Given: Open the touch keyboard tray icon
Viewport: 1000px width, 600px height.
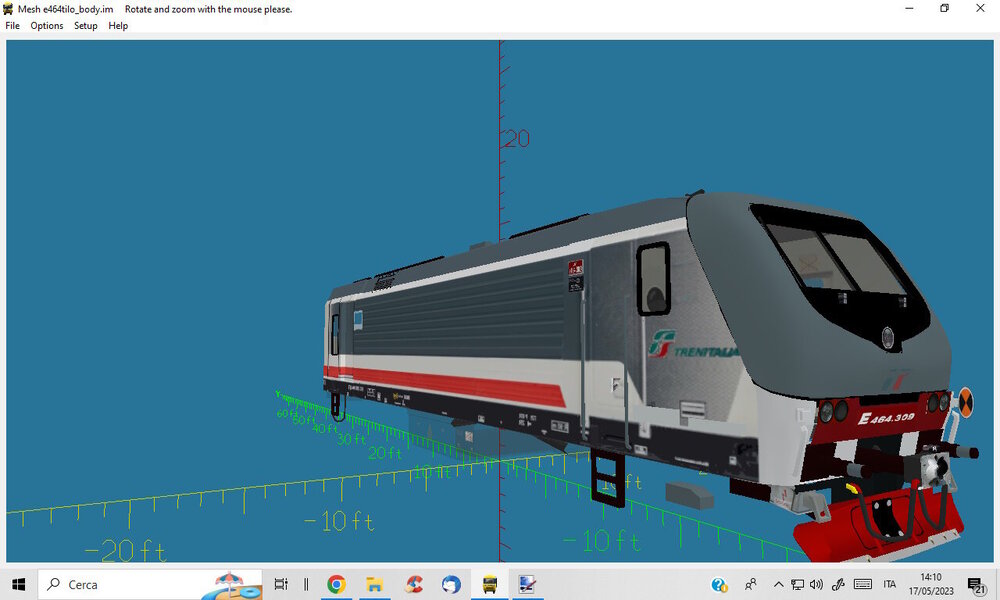Looking at the screenshot, I should pyautogui.click(x=862, y=584).
